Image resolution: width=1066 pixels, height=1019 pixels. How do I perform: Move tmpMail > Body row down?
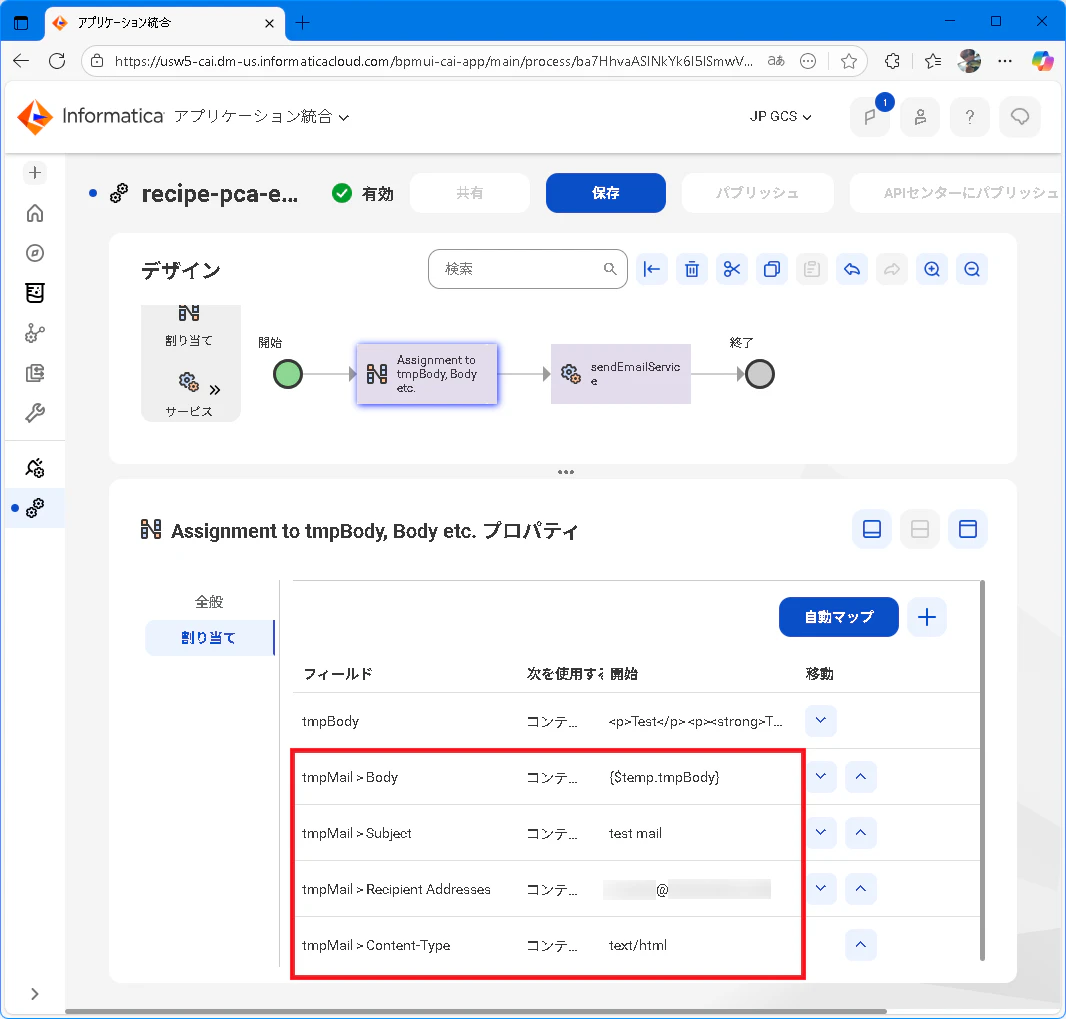point(821,776)
